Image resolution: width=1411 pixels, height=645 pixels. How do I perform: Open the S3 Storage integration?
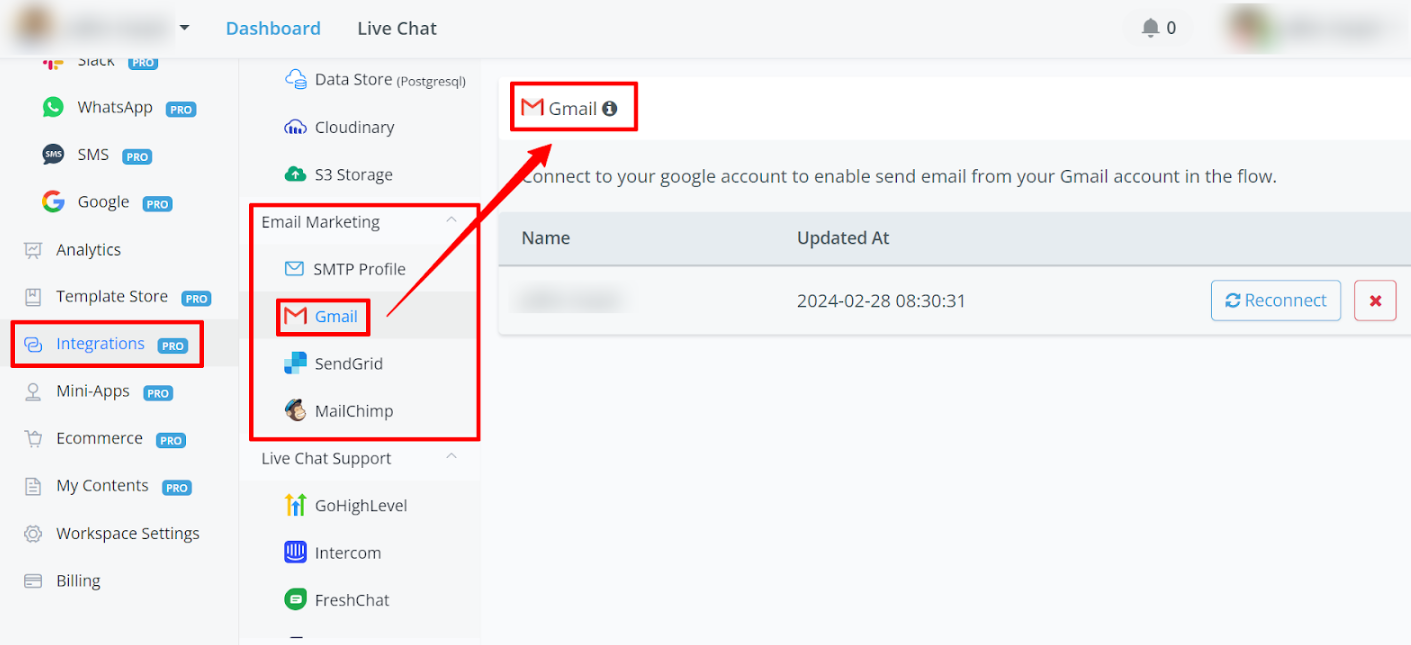point(353,175)
